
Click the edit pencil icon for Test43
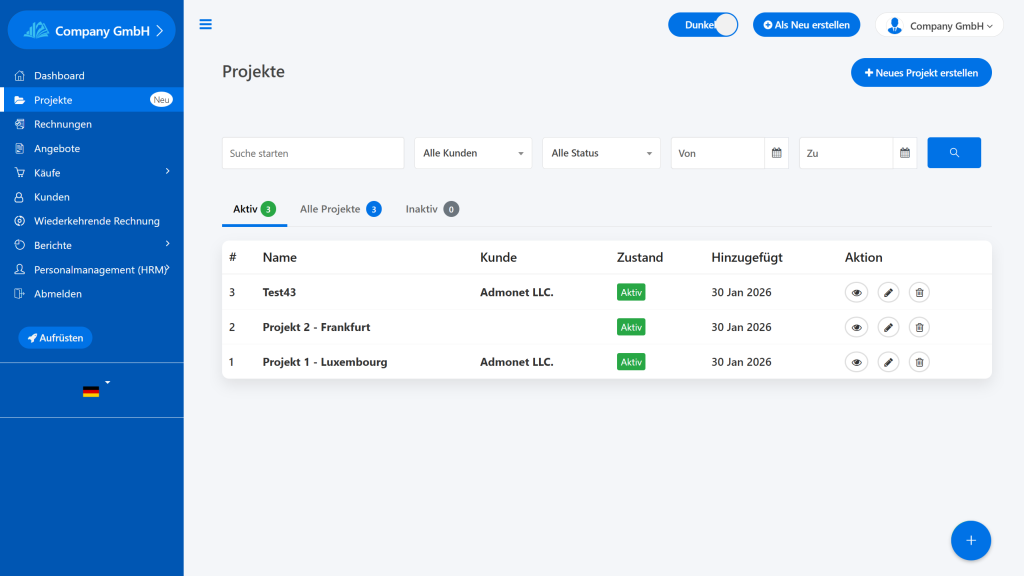pos(888,292)
